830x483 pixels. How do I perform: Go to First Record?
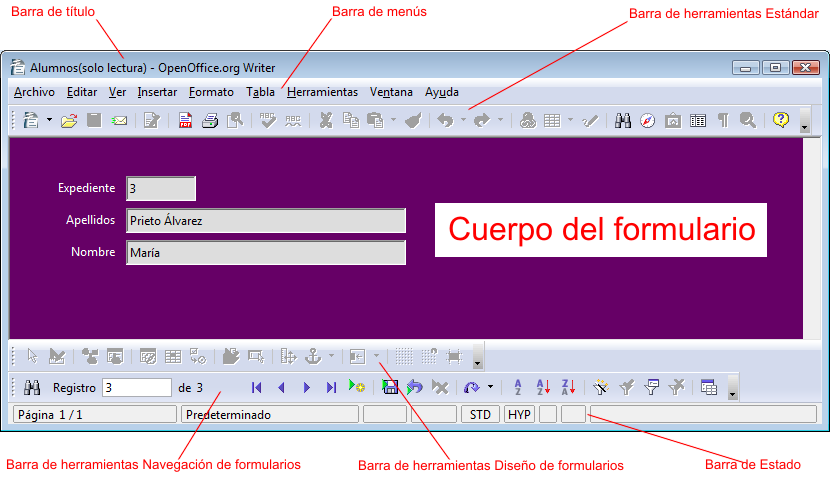[x=257, y=388]
